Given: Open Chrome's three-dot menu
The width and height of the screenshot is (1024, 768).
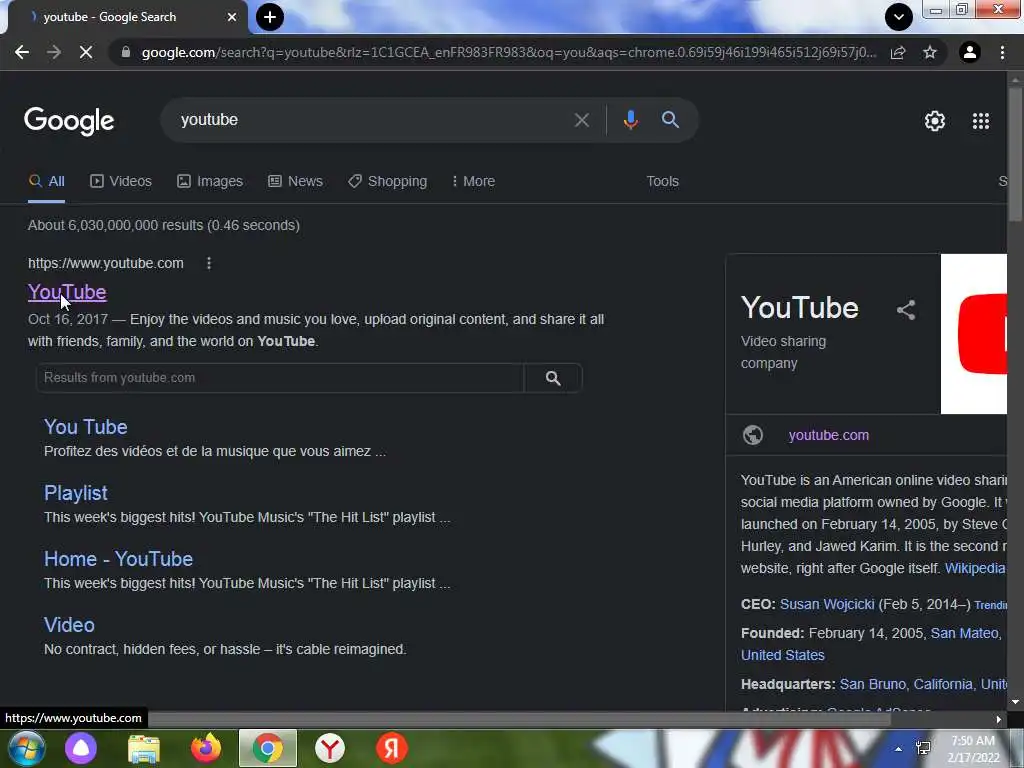Looking at the screenshot, I should [x=1002, y=52].
